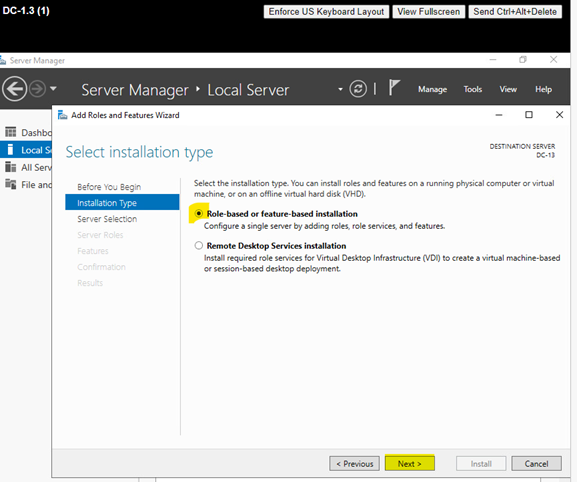Cancel the Add Roles wizard
Image resolution: width=577 pixels, height=482 pixels.
coord(536,464)
